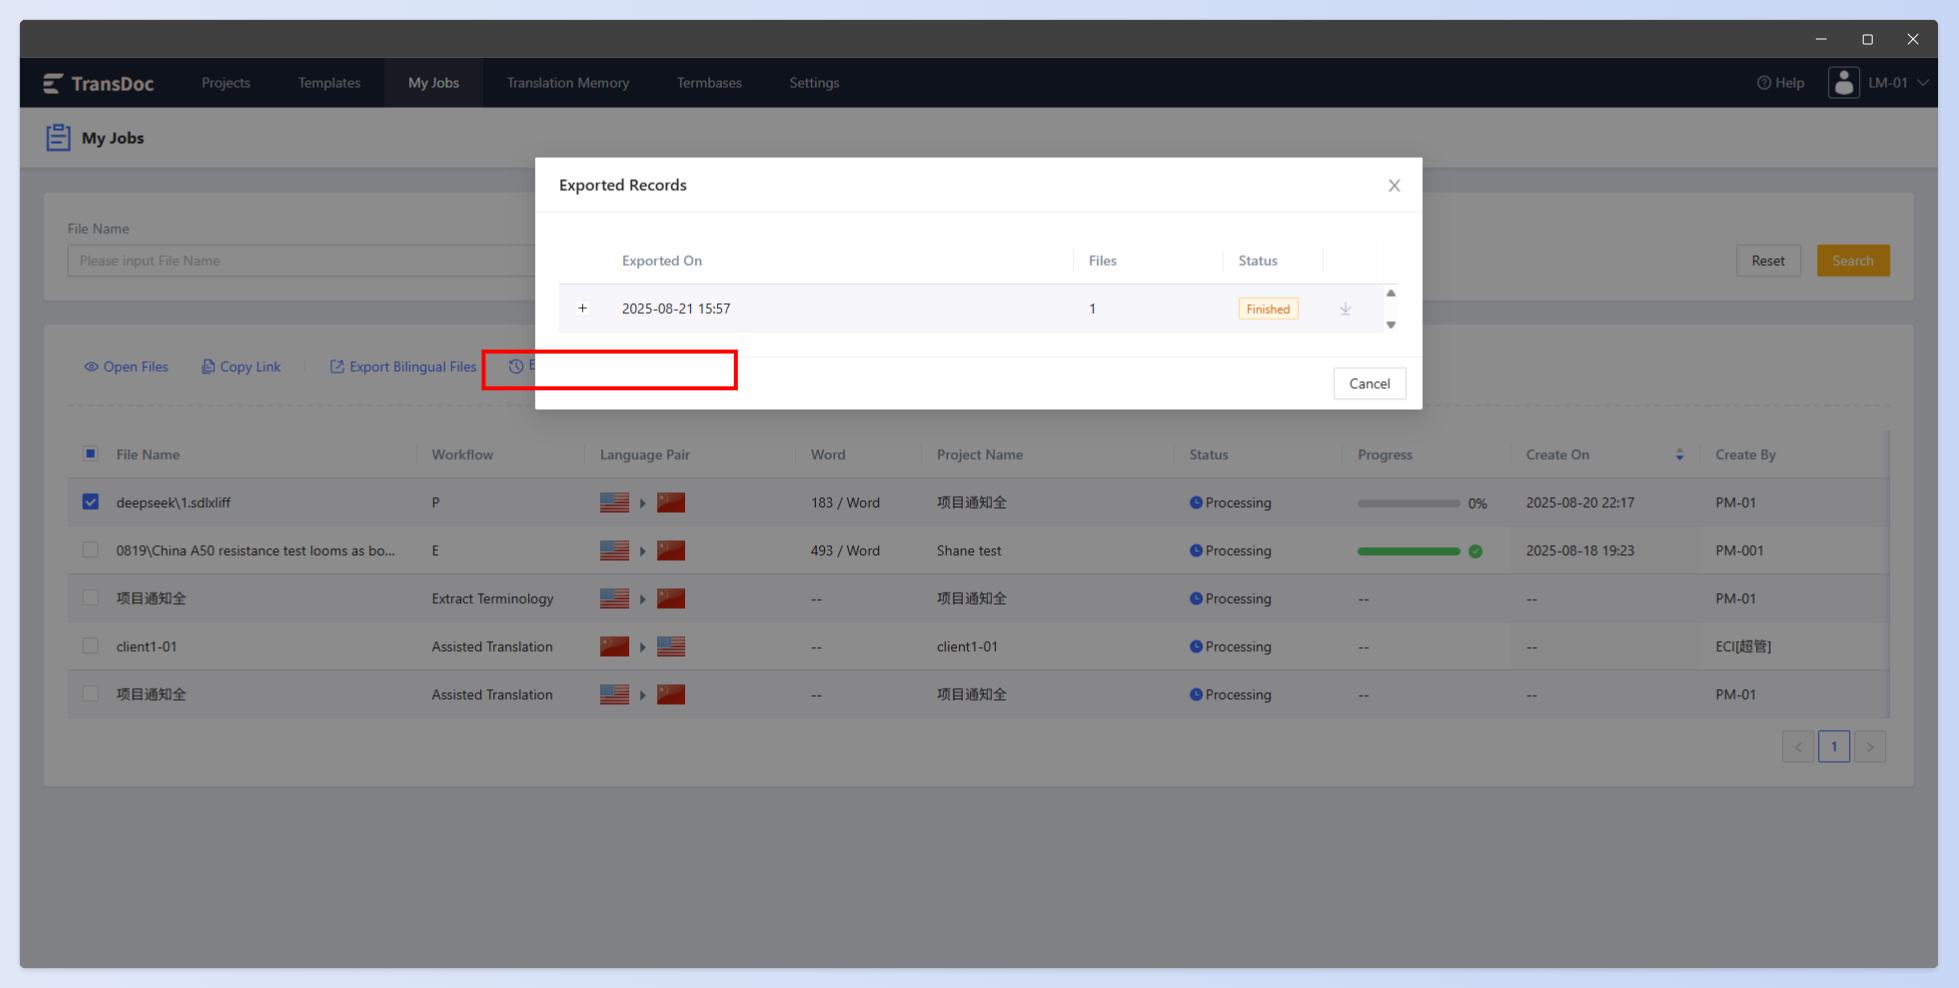Go to previous page arrow
1959x988 pixels.
pyautogui.click(x=1798, y=747)
